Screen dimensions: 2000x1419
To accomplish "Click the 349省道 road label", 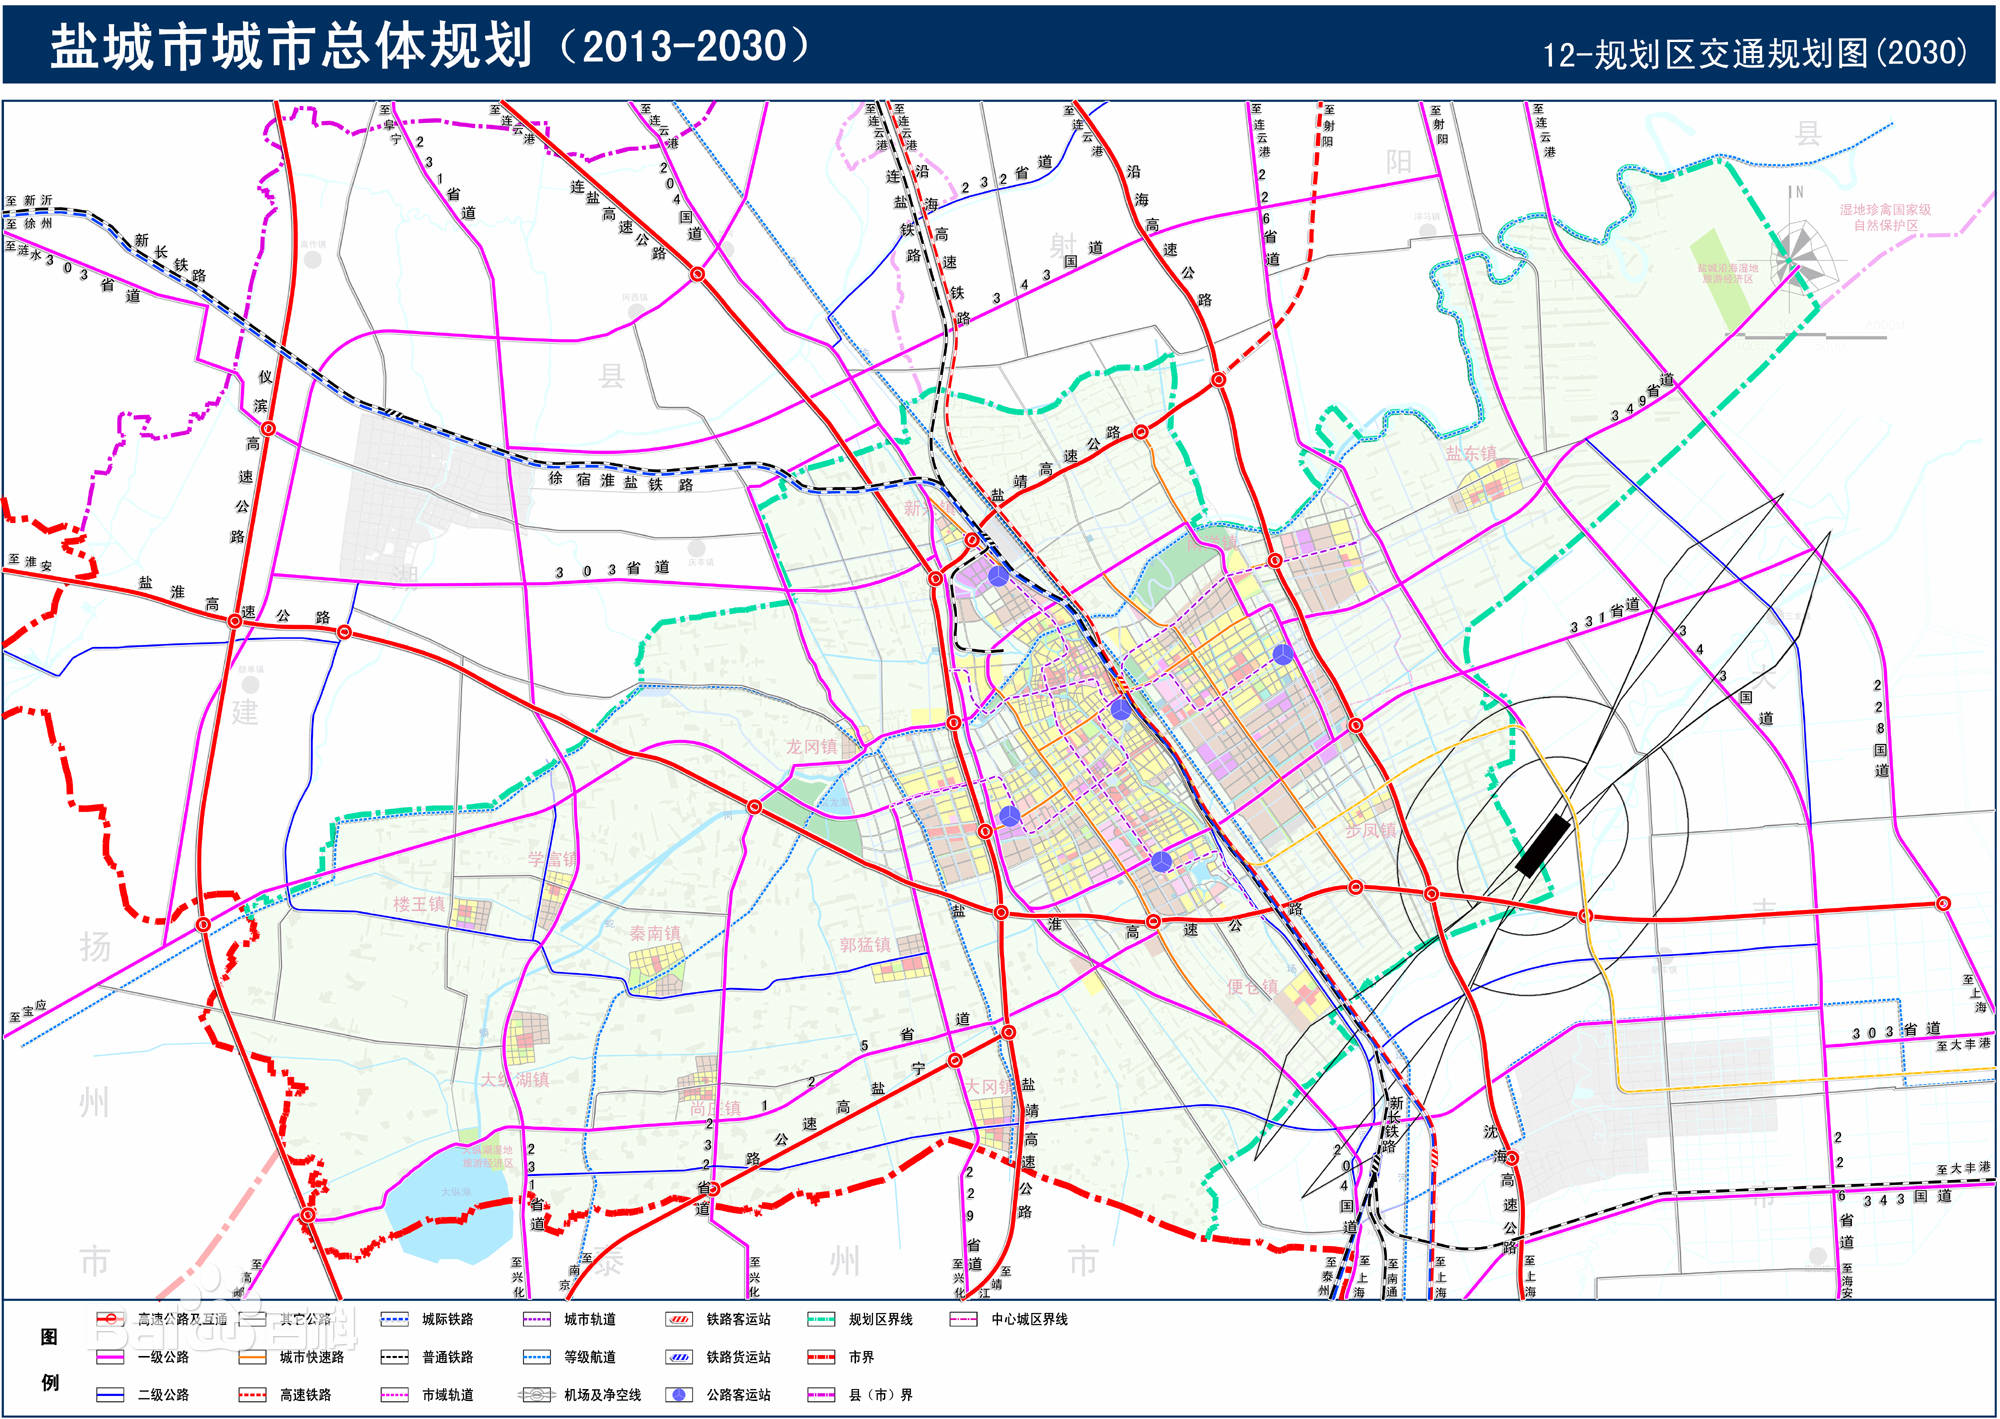I will pos(1643,397).
